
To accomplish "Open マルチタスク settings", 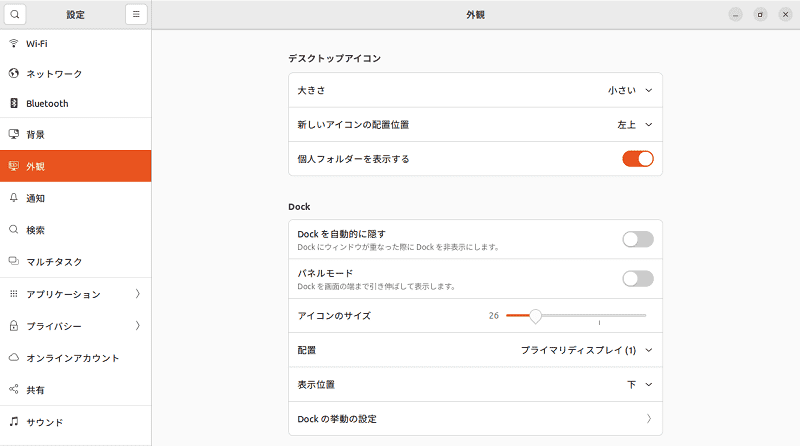I will [76, 262].
